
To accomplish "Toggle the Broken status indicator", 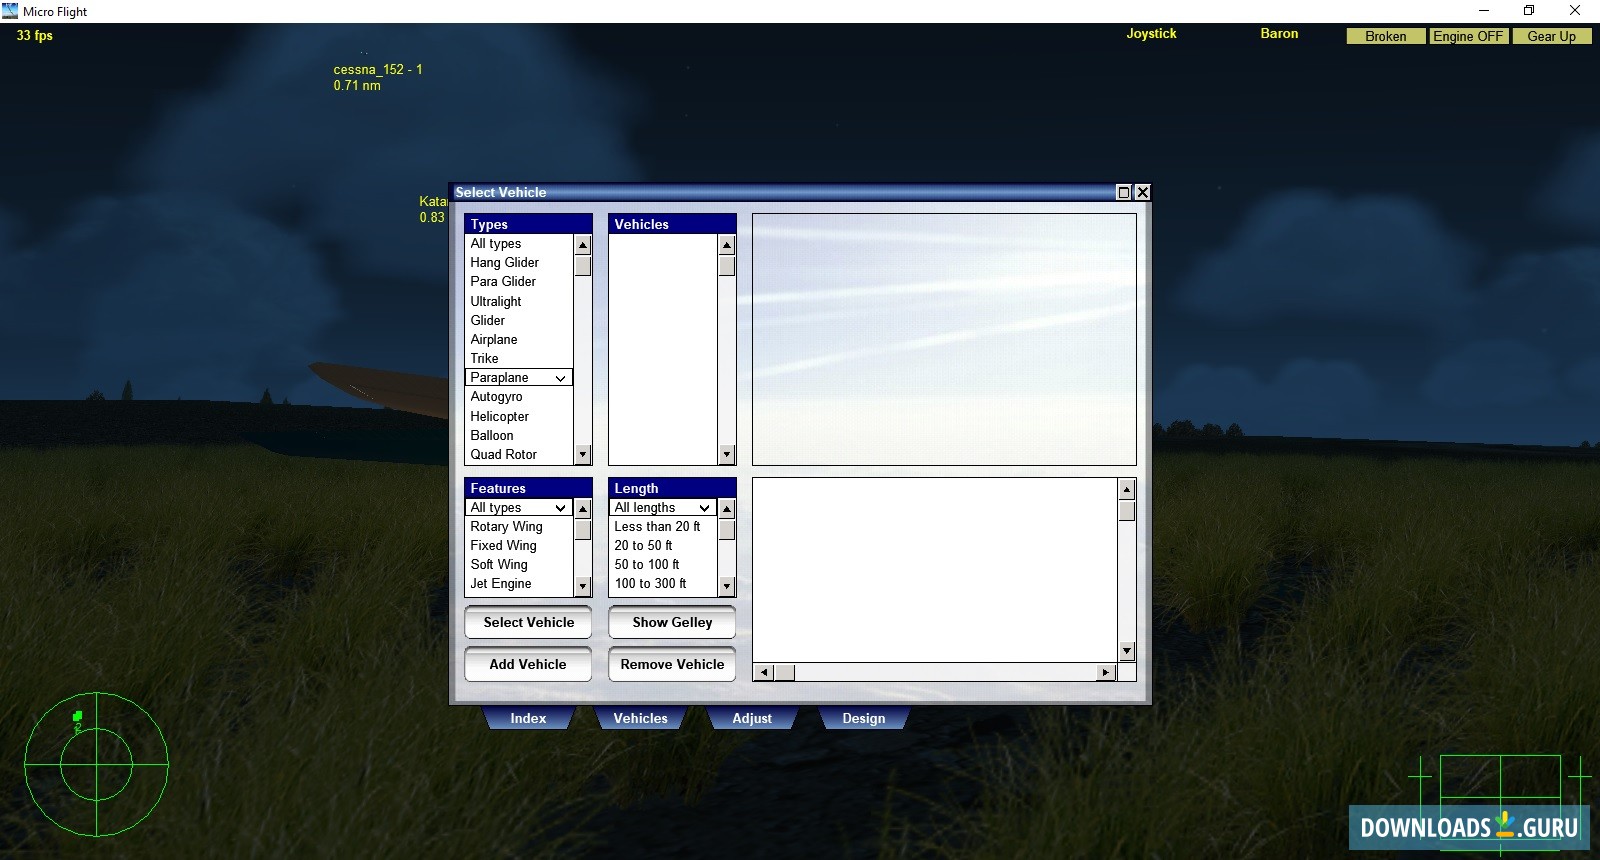I will [1386, 36].
